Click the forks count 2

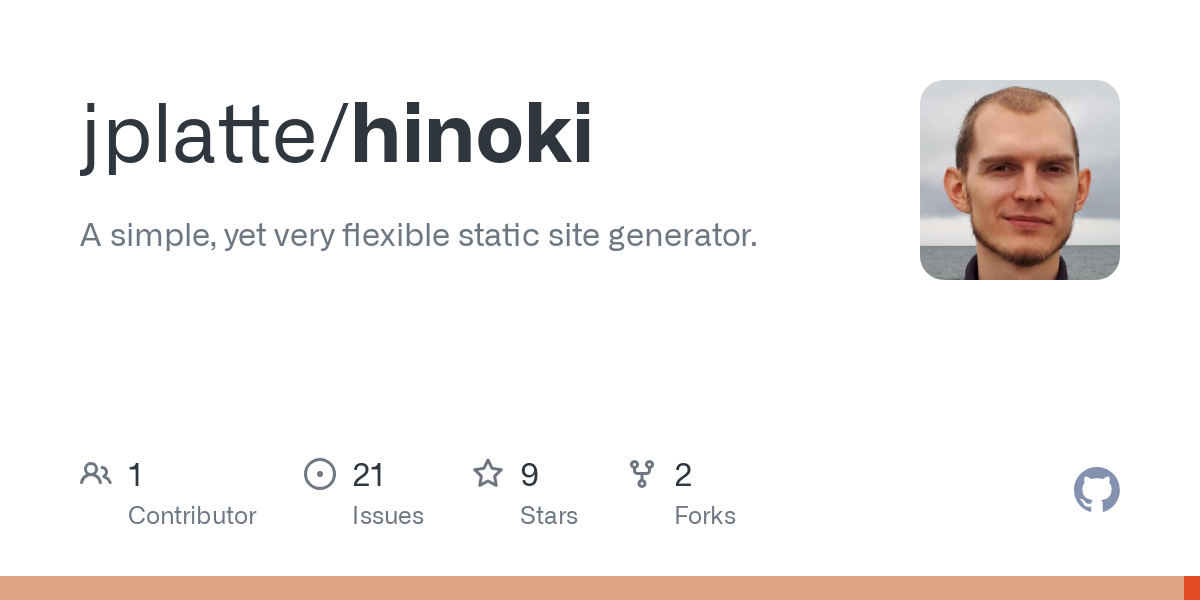pyautogui.click(x=683, y=475)
